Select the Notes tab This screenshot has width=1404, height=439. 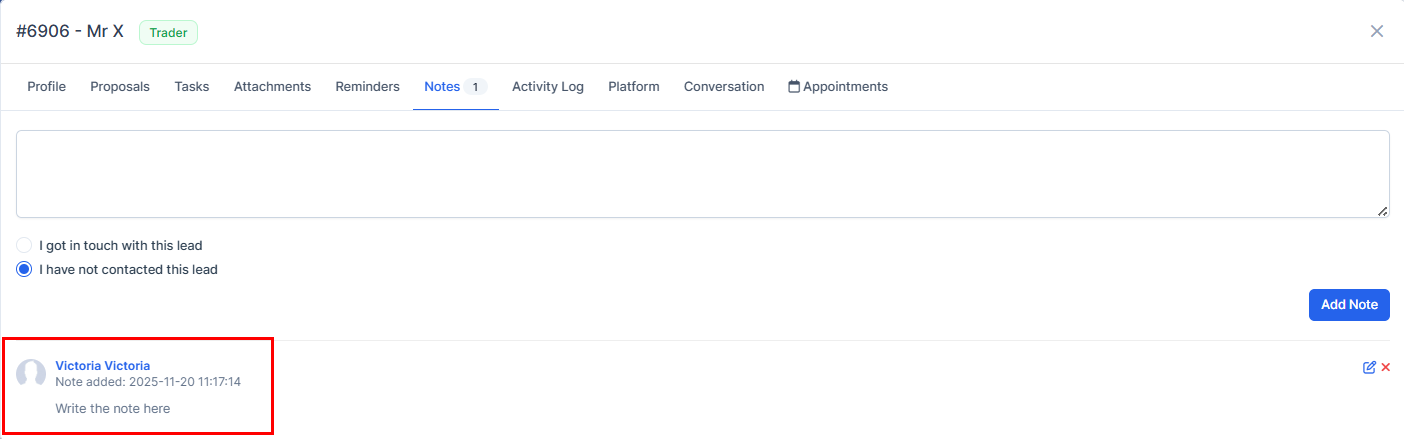[x=442, y=87]
